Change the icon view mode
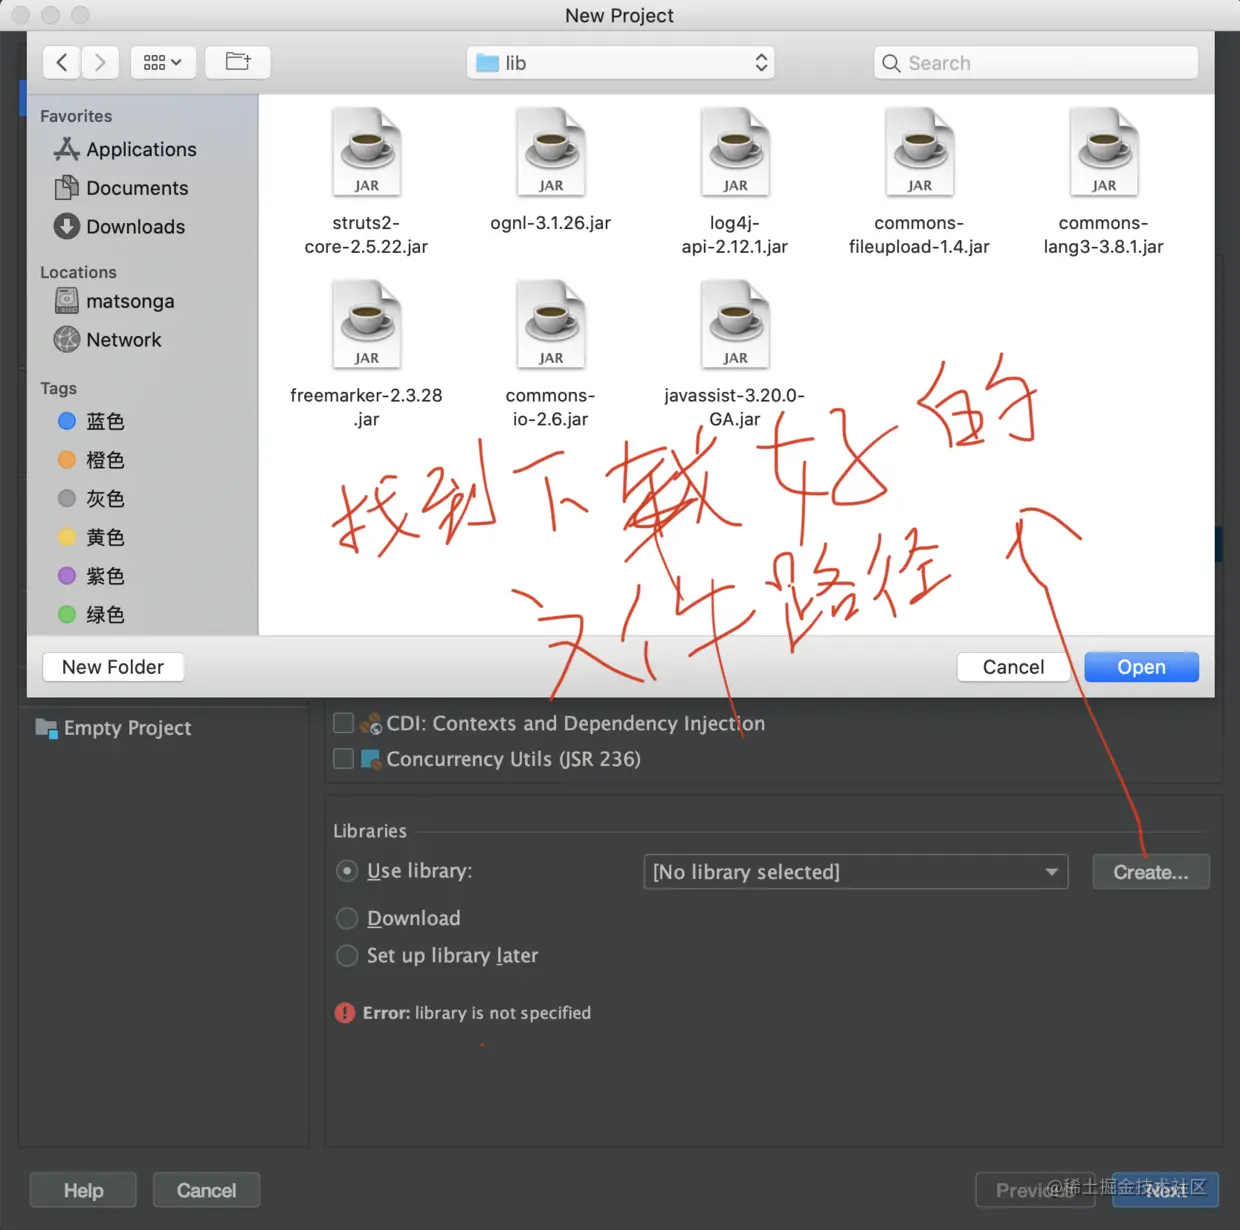1240x1230 pixels. (x=163, y=62)
